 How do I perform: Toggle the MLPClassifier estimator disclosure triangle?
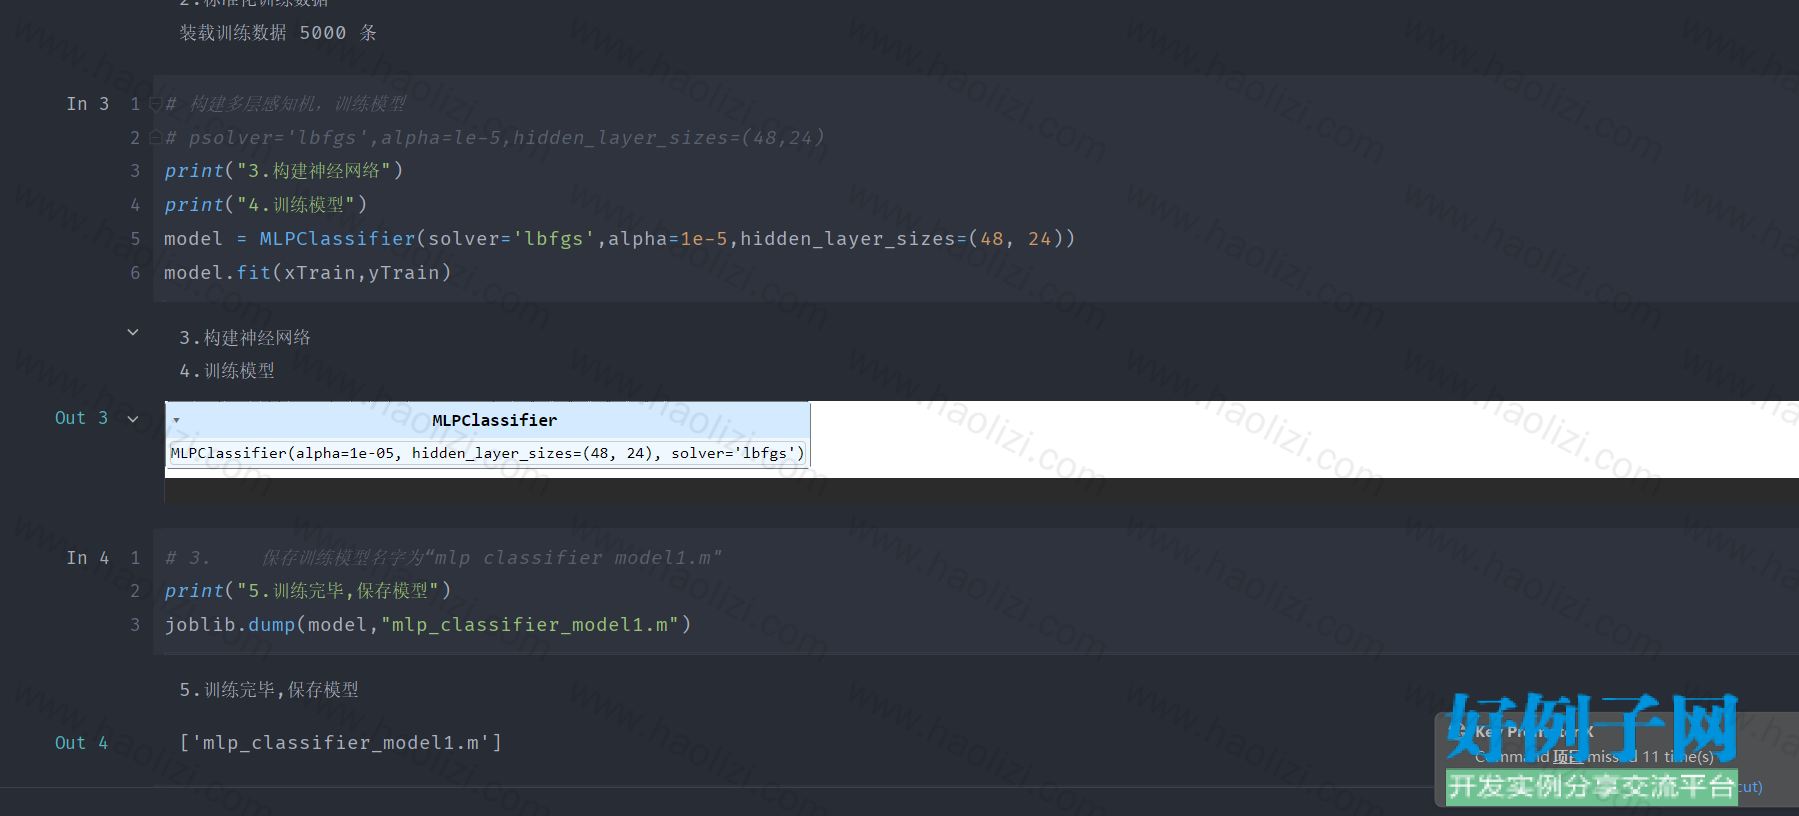[x=176, y=421]
